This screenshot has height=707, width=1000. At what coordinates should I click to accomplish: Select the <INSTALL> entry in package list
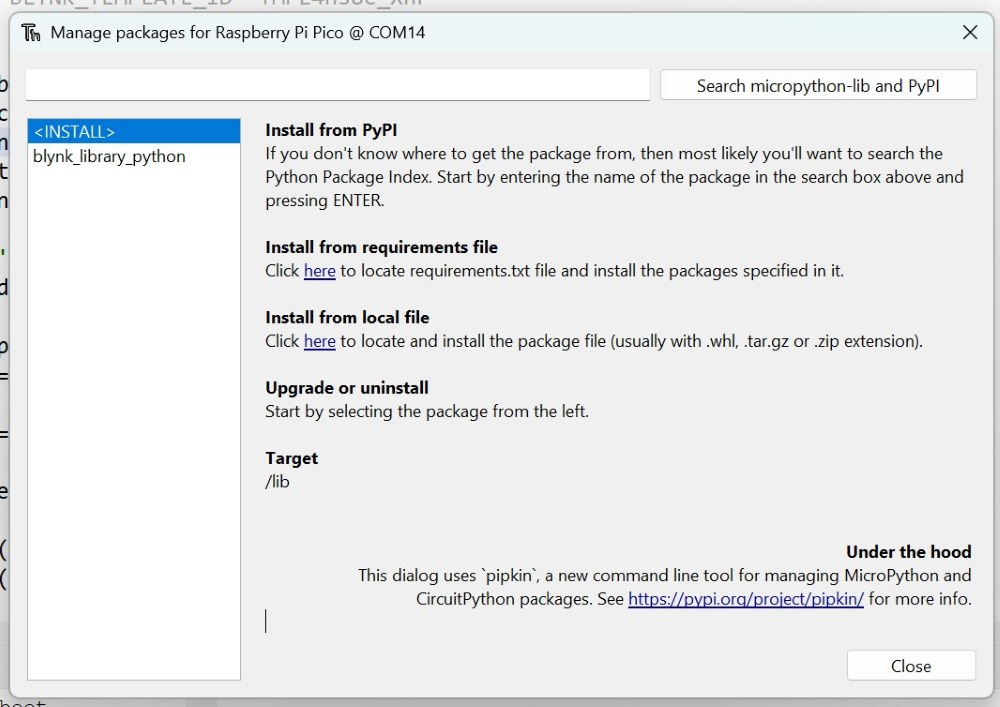click(134, 131)
